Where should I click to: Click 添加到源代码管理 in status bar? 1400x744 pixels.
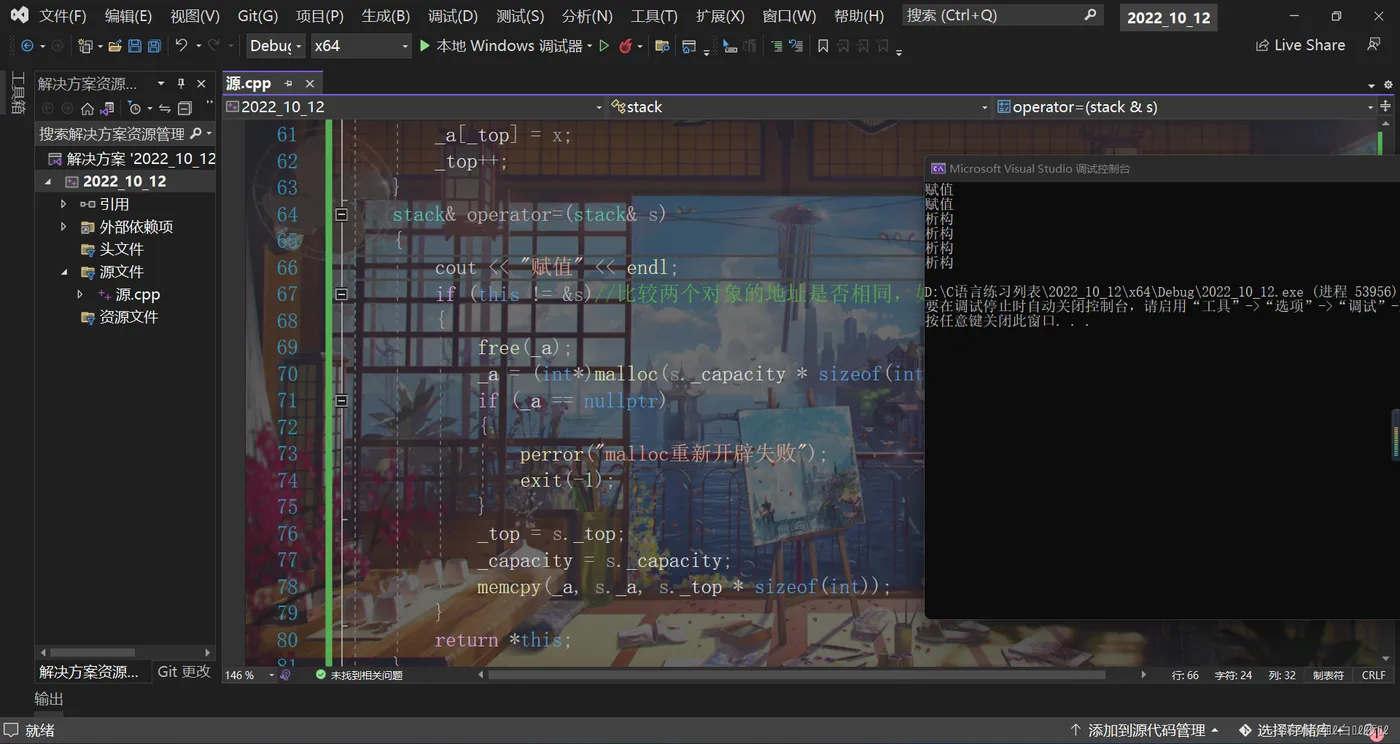tap(1145, 731)
